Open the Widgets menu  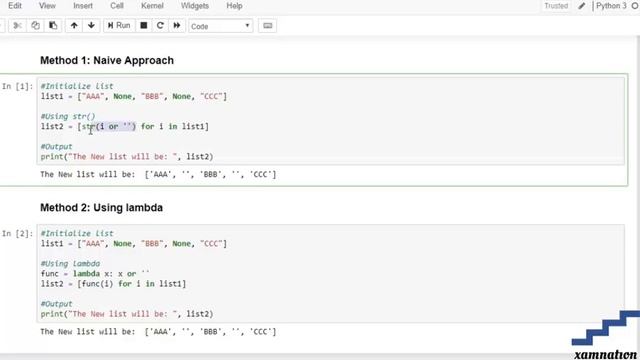[x=195, y=6]
